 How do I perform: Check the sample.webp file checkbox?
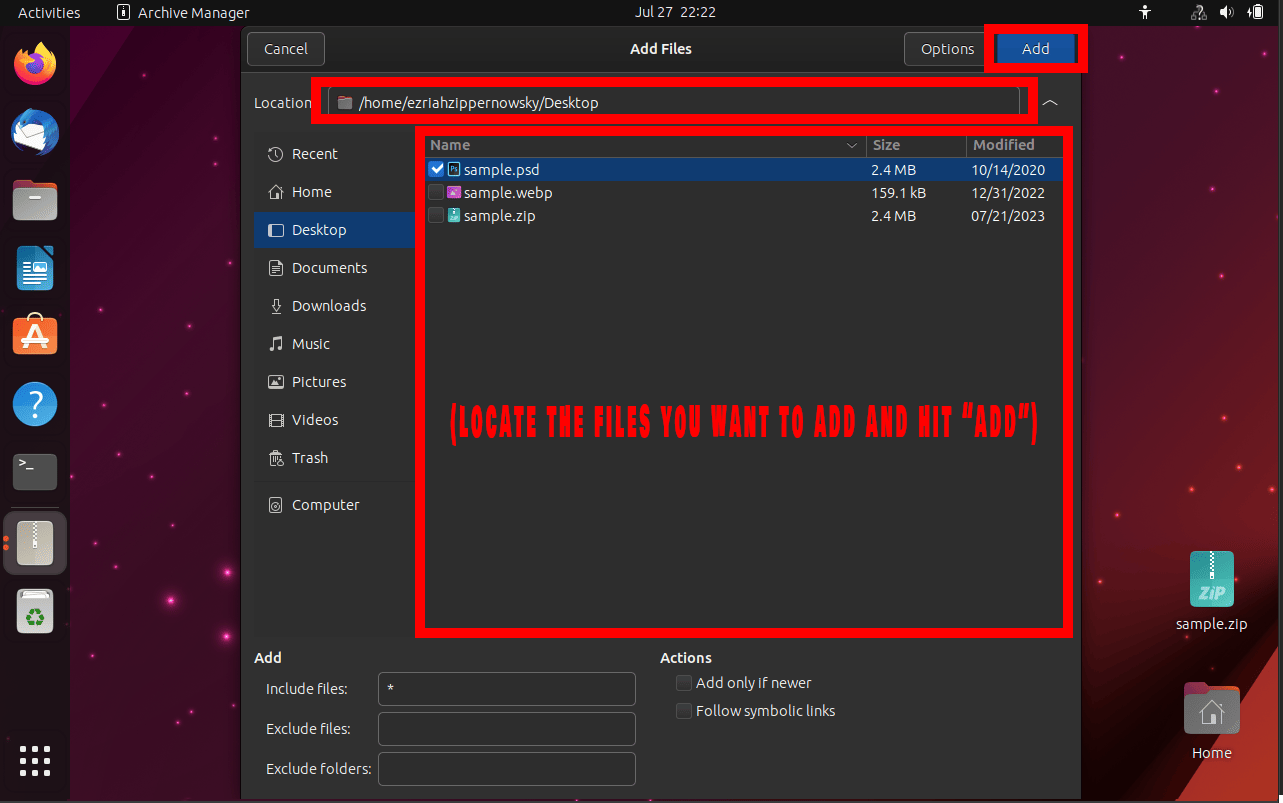435,192
